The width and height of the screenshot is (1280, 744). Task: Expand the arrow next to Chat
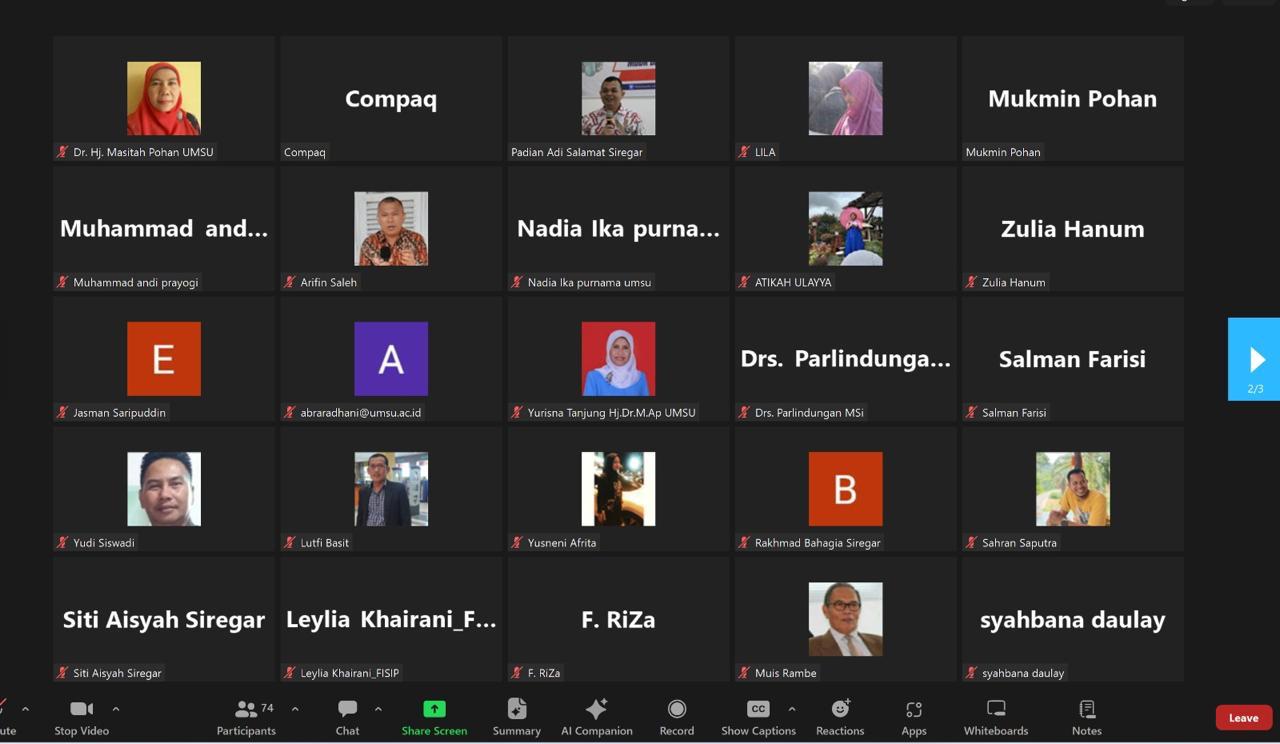pyautogui.click(x=378, y=709)
